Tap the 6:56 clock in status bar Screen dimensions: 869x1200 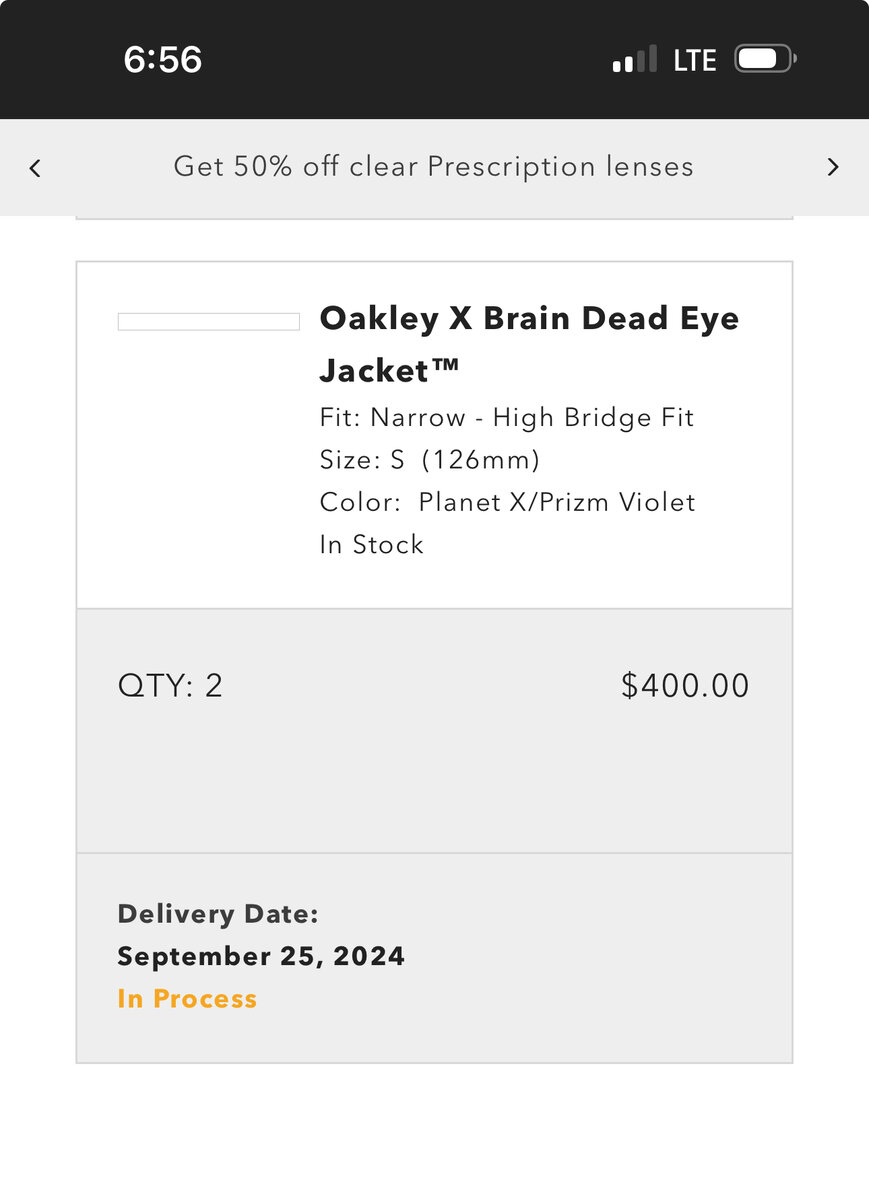163,60
